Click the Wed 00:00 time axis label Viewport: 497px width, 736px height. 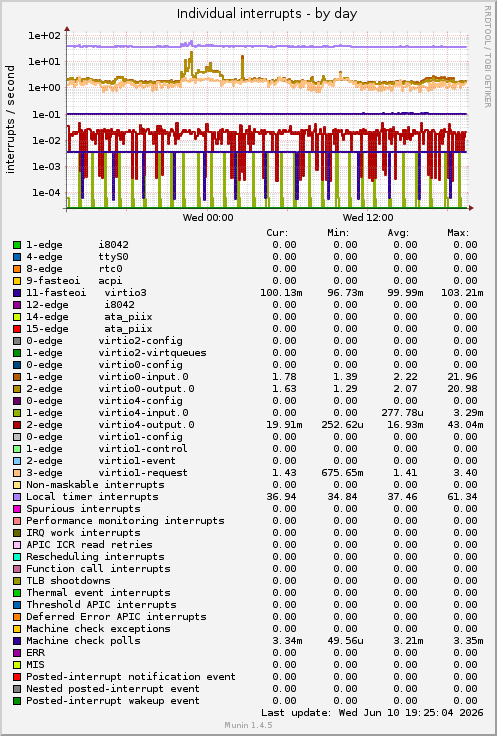207,217
